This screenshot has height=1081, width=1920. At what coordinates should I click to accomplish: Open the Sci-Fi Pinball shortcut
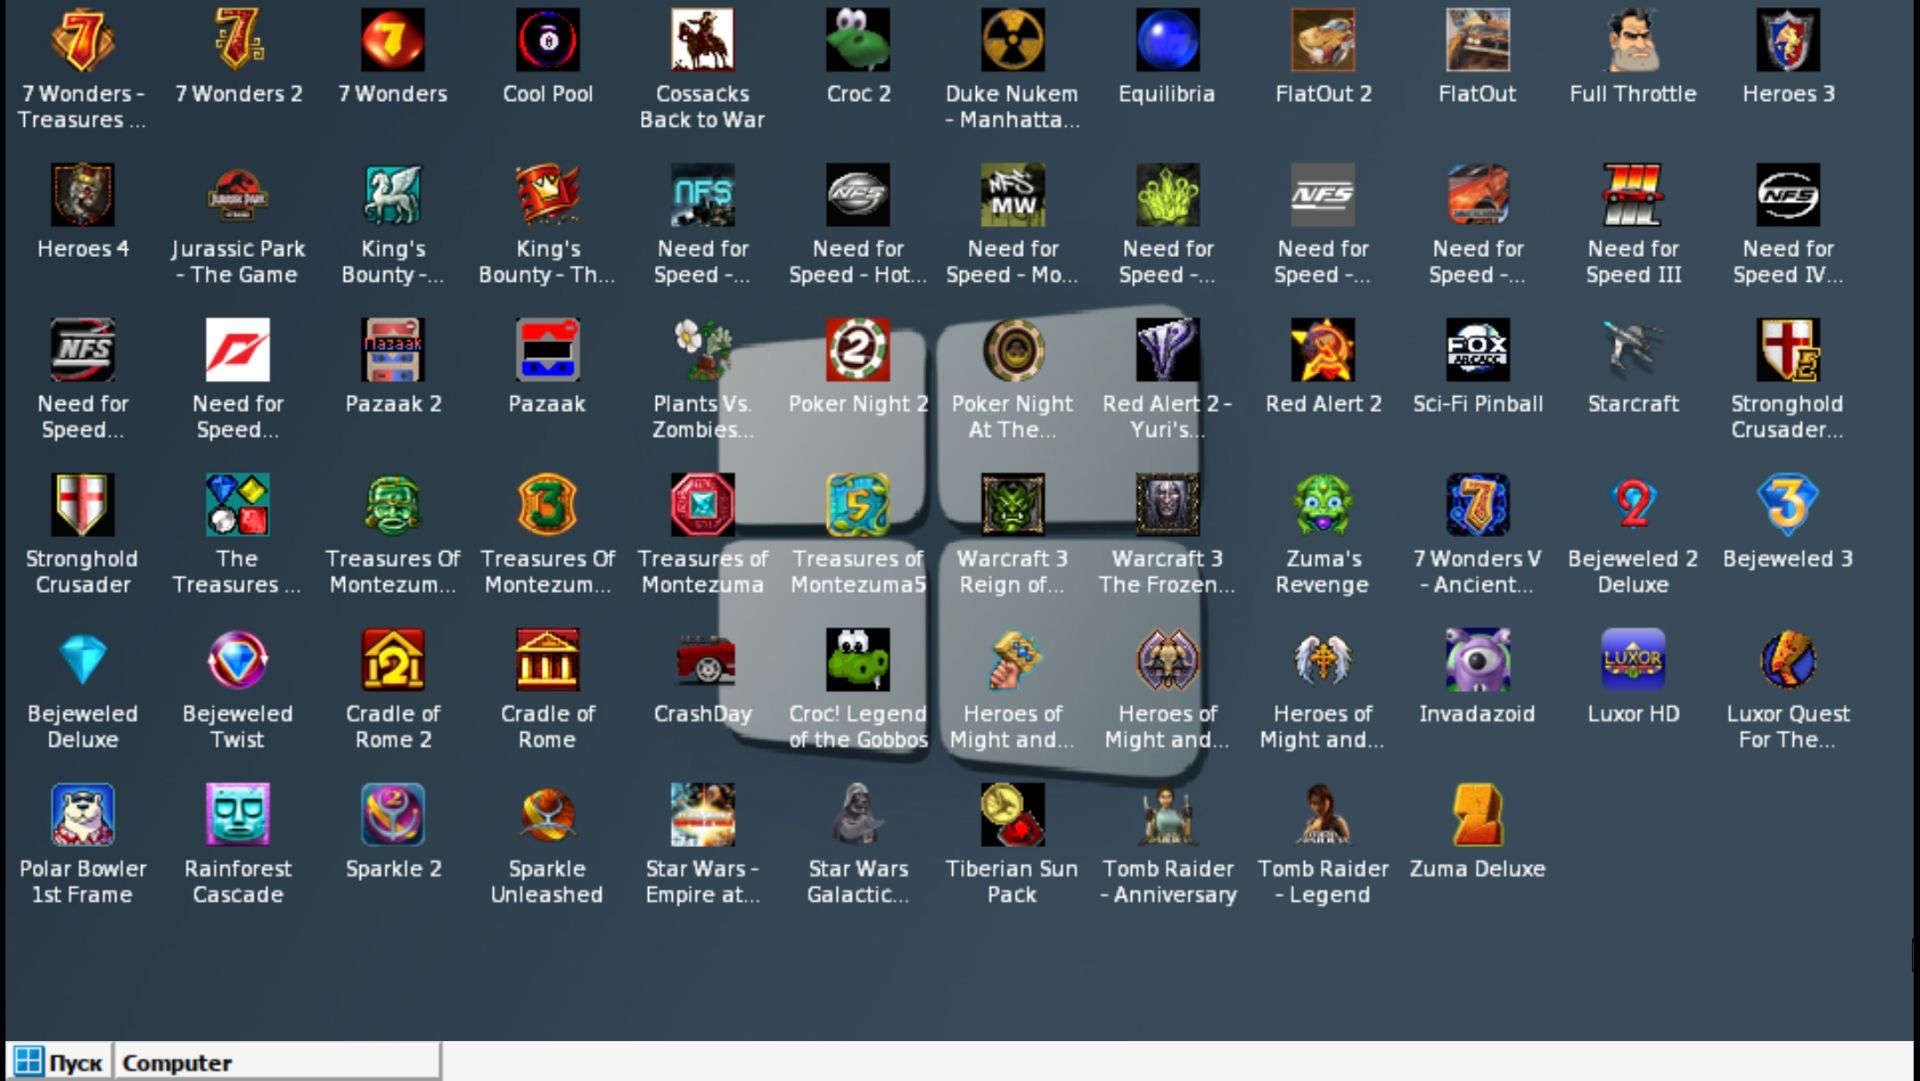[x=1477, y=351]
